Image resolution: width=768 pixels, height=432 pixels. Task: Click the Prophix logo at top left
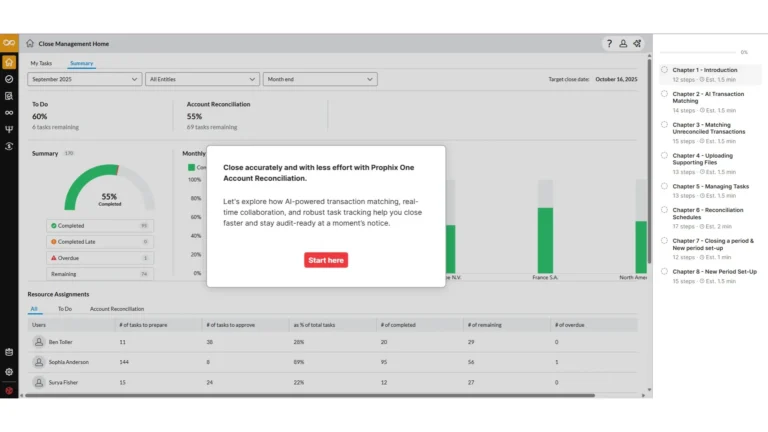9,43
